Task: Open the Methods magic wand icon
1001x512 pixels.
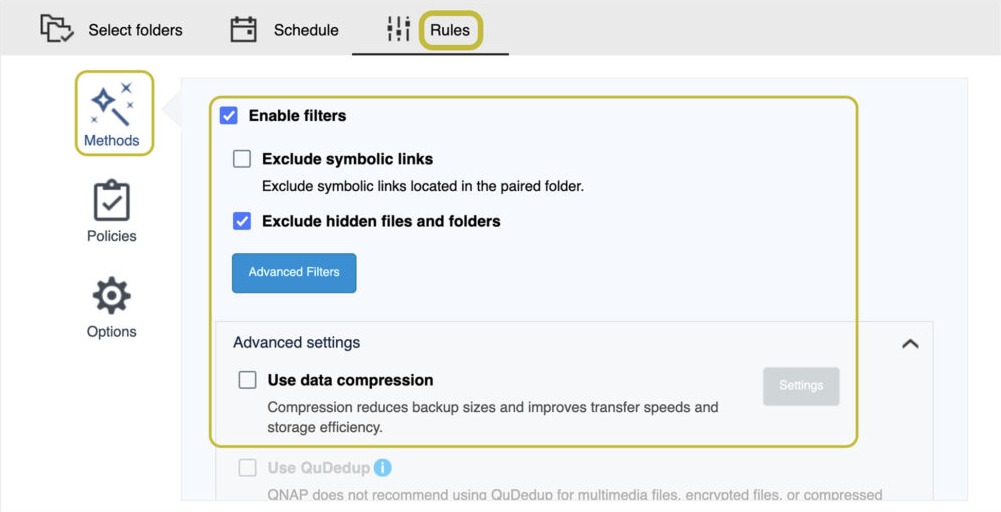Action: (112, 104)
